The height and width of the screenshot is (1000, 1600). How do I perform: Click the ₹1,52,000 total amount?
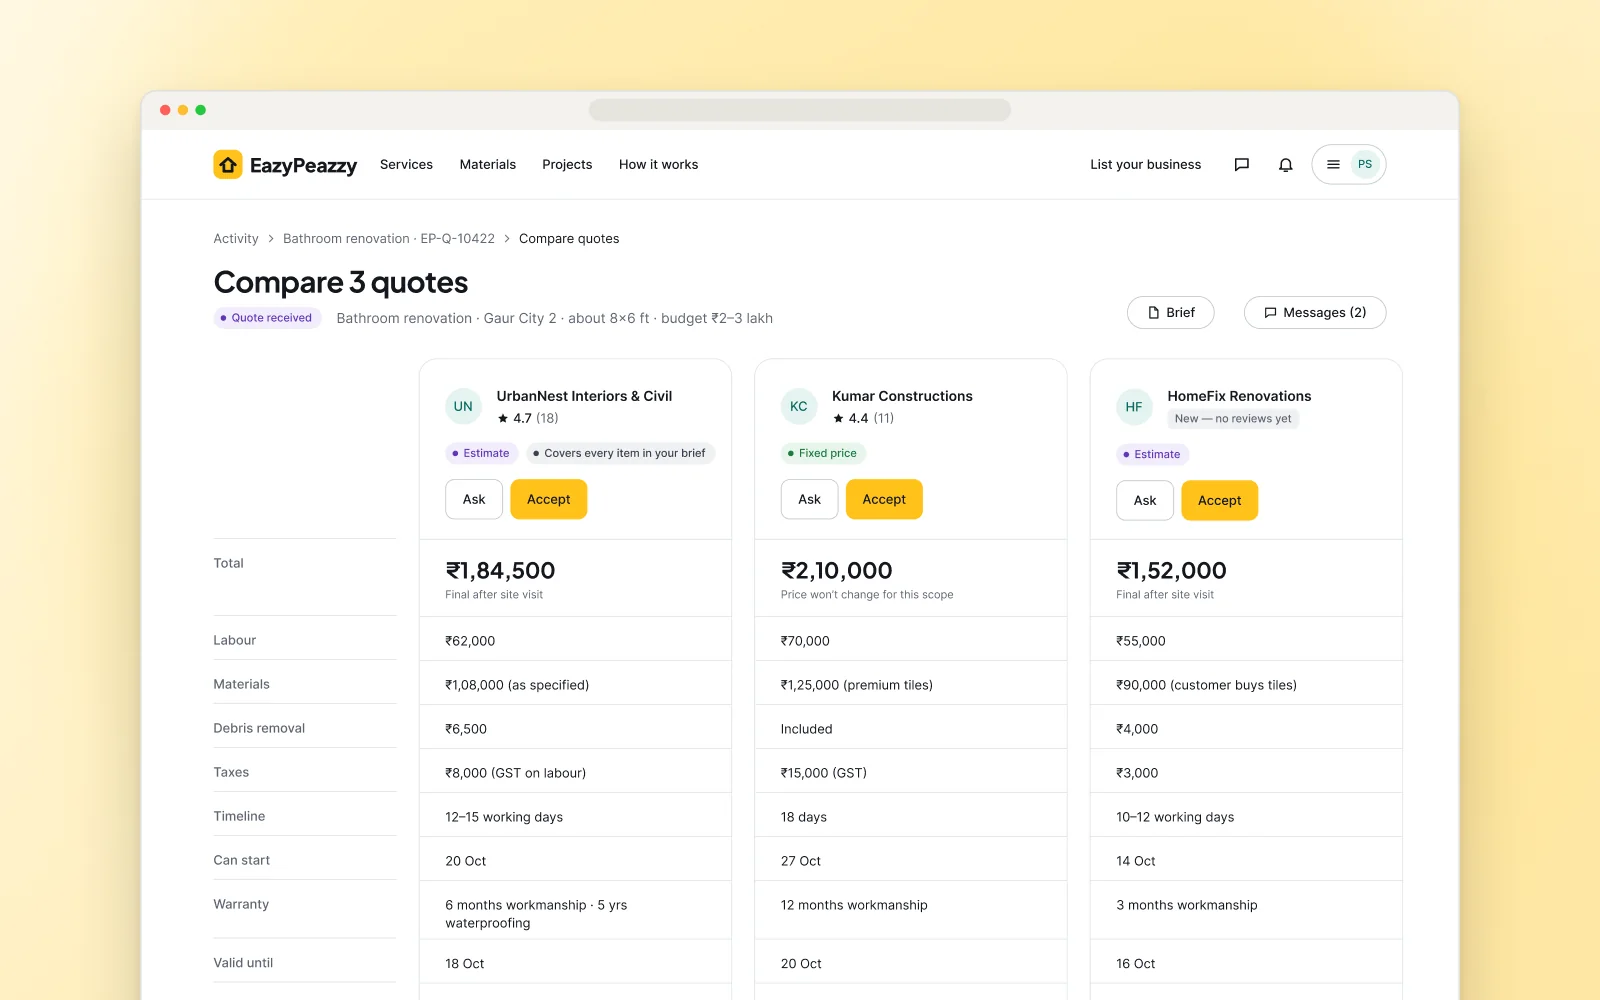point(1171,571)
